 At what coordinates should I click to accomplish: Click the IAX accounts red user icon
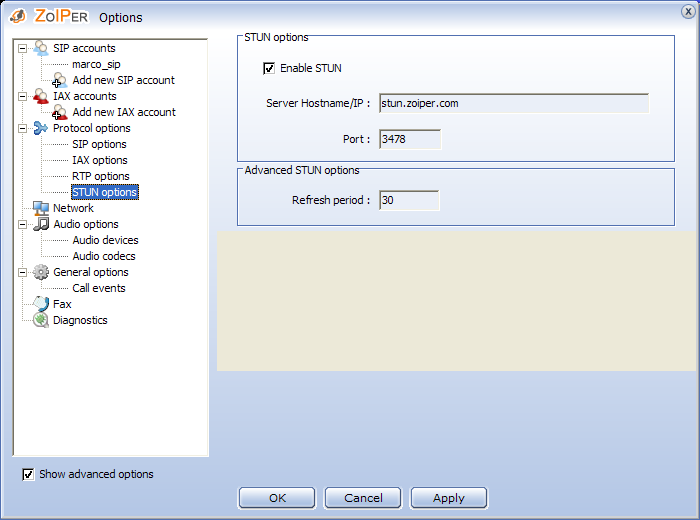pyautogui.click(x=41, y=96)
